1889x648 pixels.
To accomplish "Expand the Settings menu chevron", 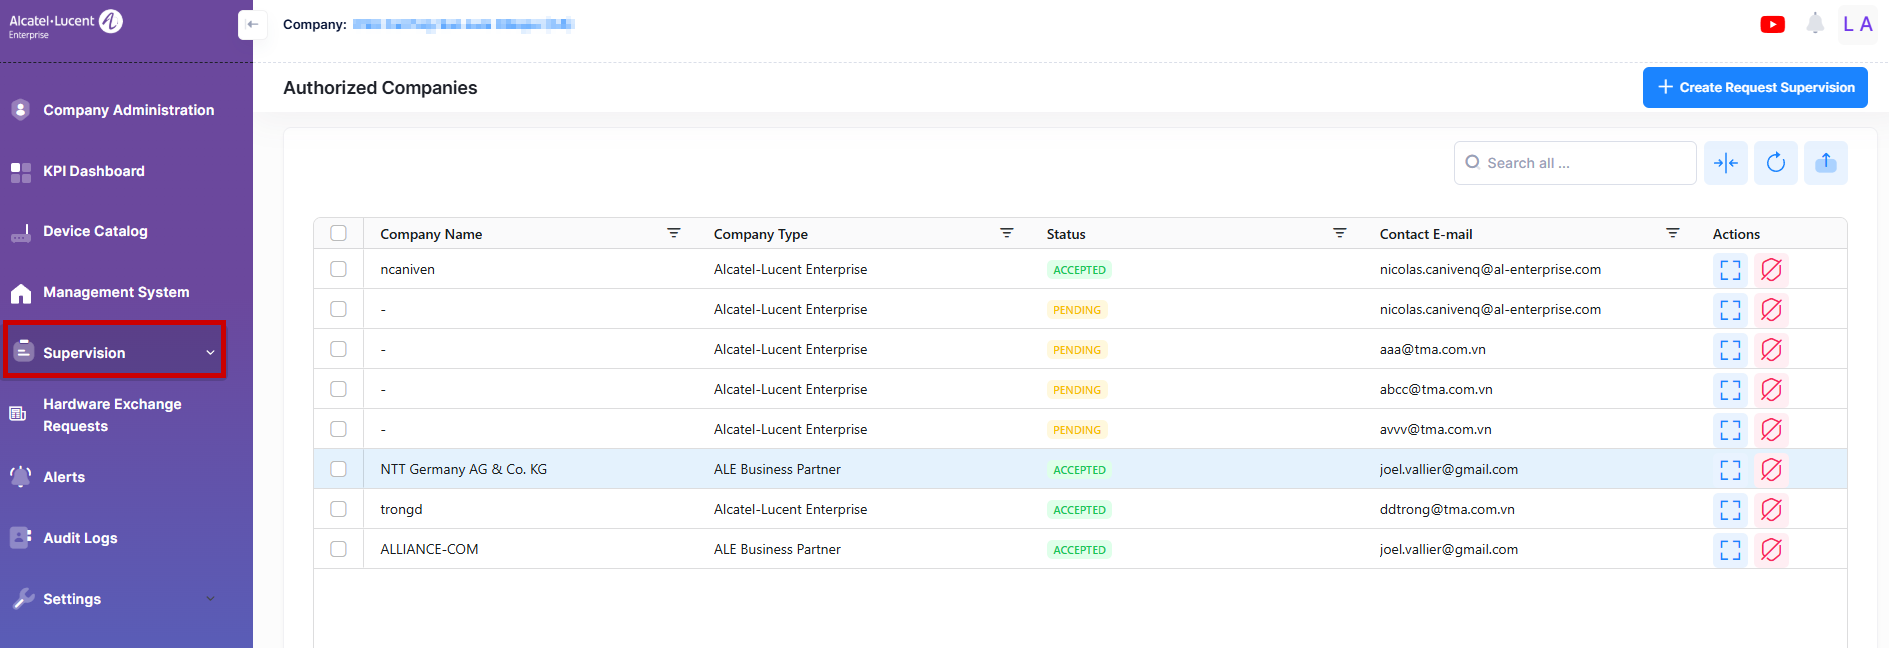I will point(210,599).
